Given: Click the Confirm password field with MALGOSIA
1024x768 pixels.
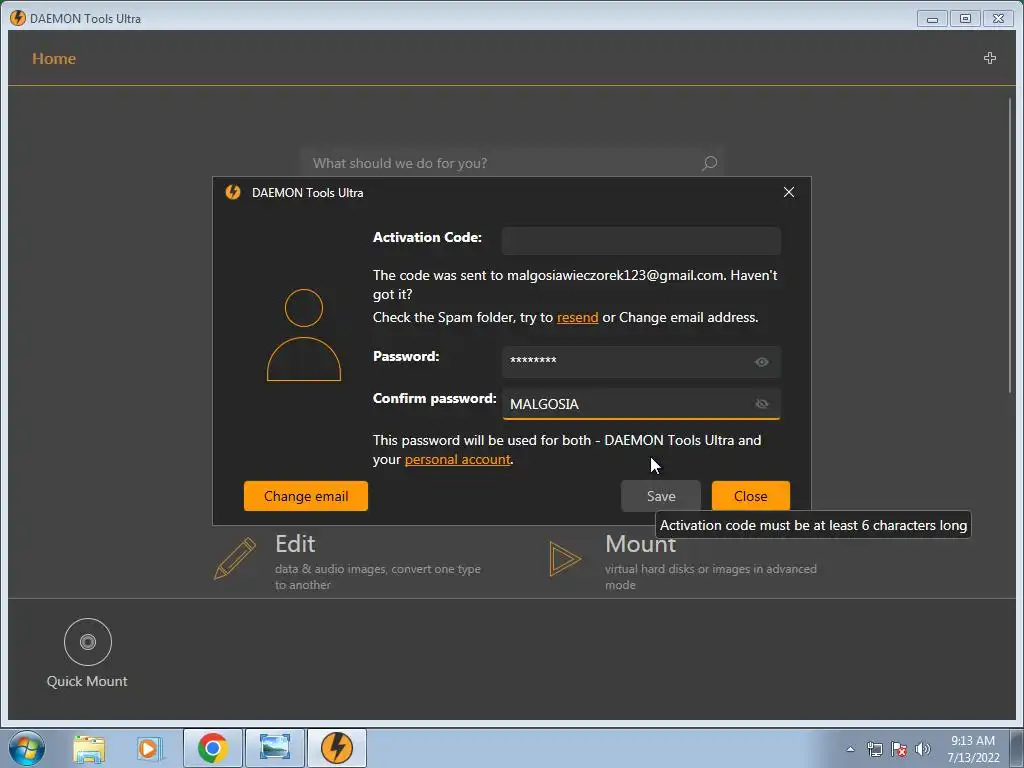Looking at the screenshot, I should (641, 404).
